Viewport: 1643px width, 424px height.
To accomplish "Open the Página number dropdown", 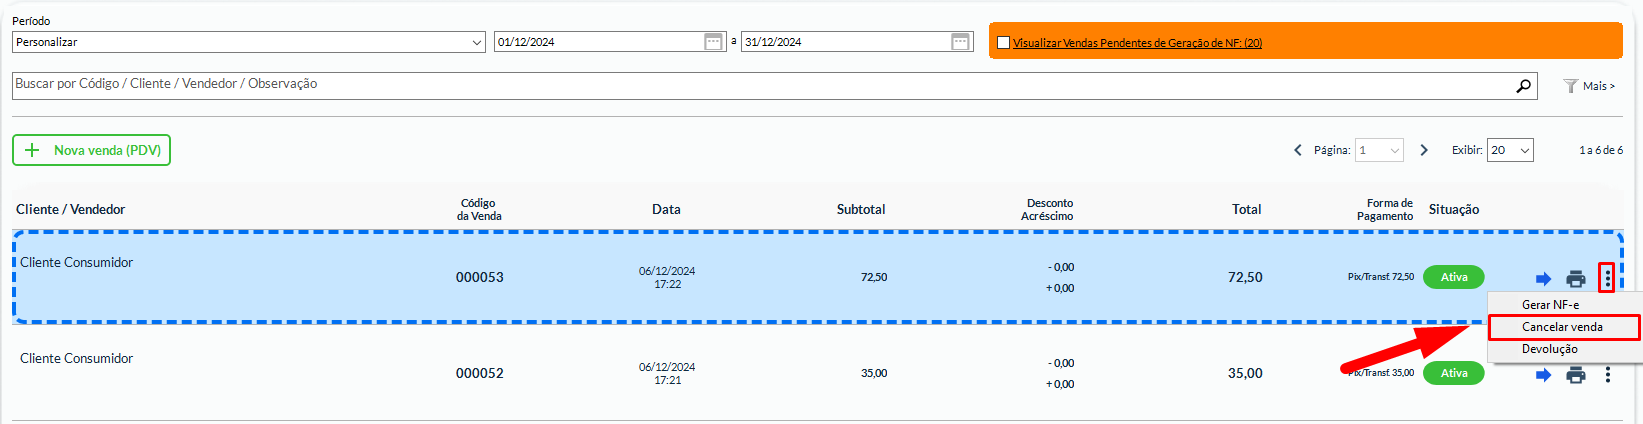I will coord(1379,150).
